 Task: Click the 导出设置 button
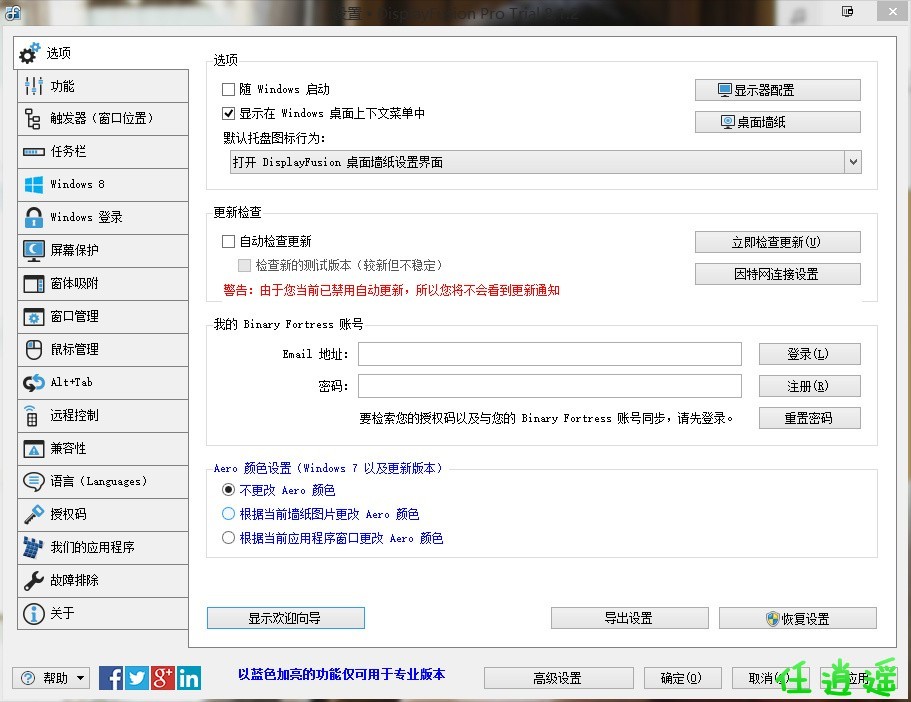(630, 618)
